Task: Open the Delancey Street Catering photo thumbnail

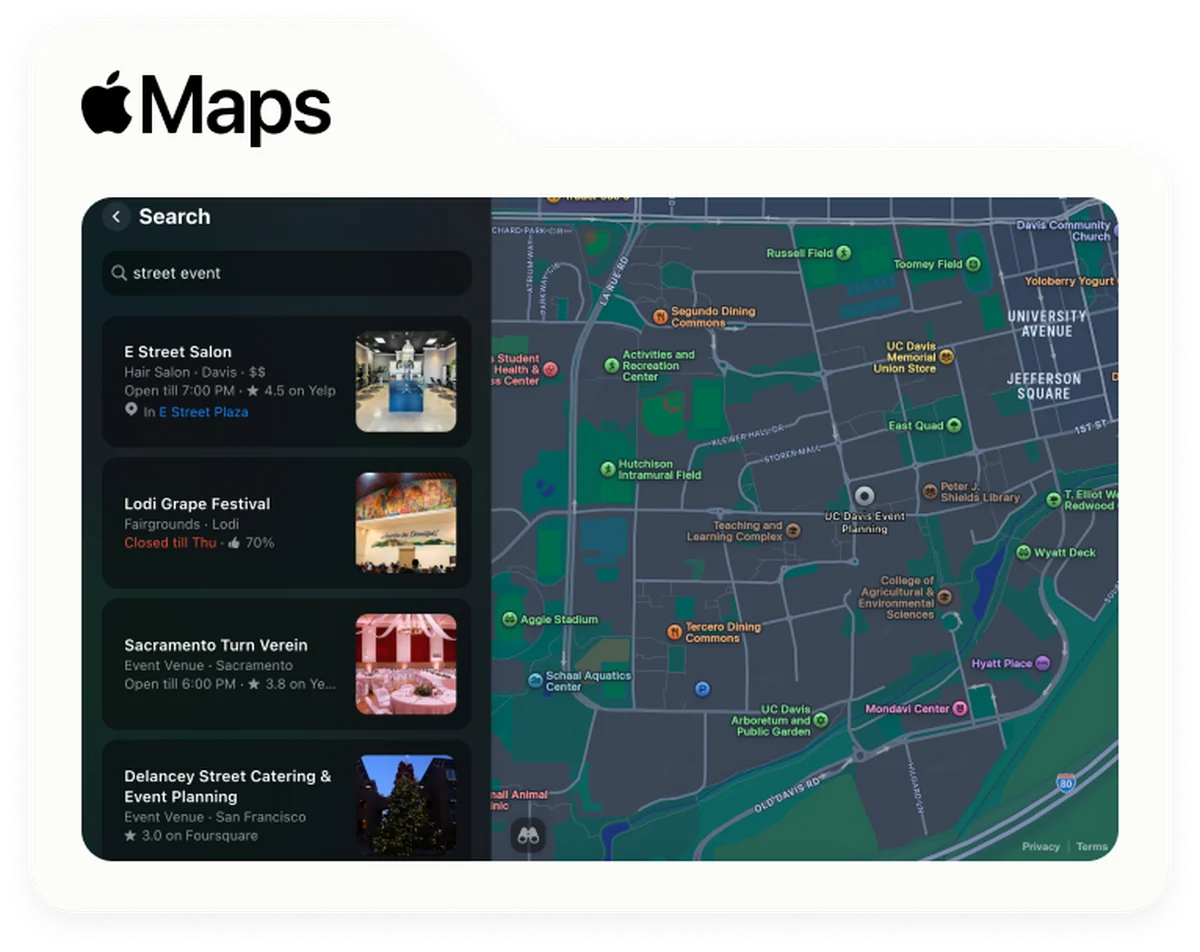Action: coord(406,805)
